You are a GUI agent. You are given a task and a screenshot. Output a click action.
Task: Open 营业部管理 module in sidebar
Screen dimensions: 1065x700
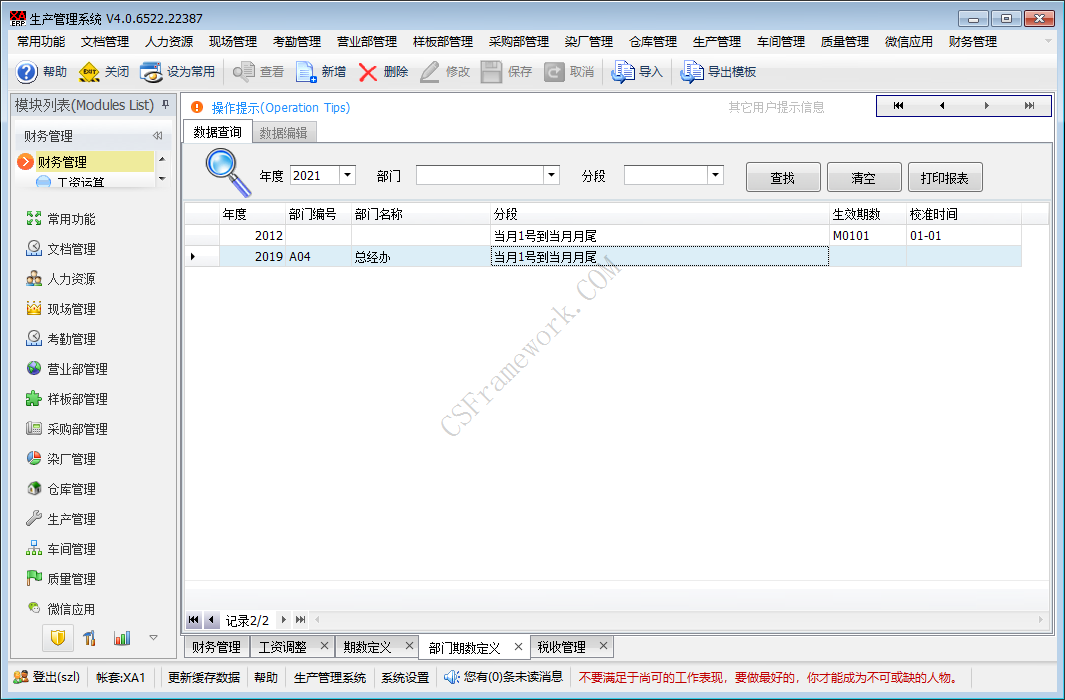pos(67,369)
